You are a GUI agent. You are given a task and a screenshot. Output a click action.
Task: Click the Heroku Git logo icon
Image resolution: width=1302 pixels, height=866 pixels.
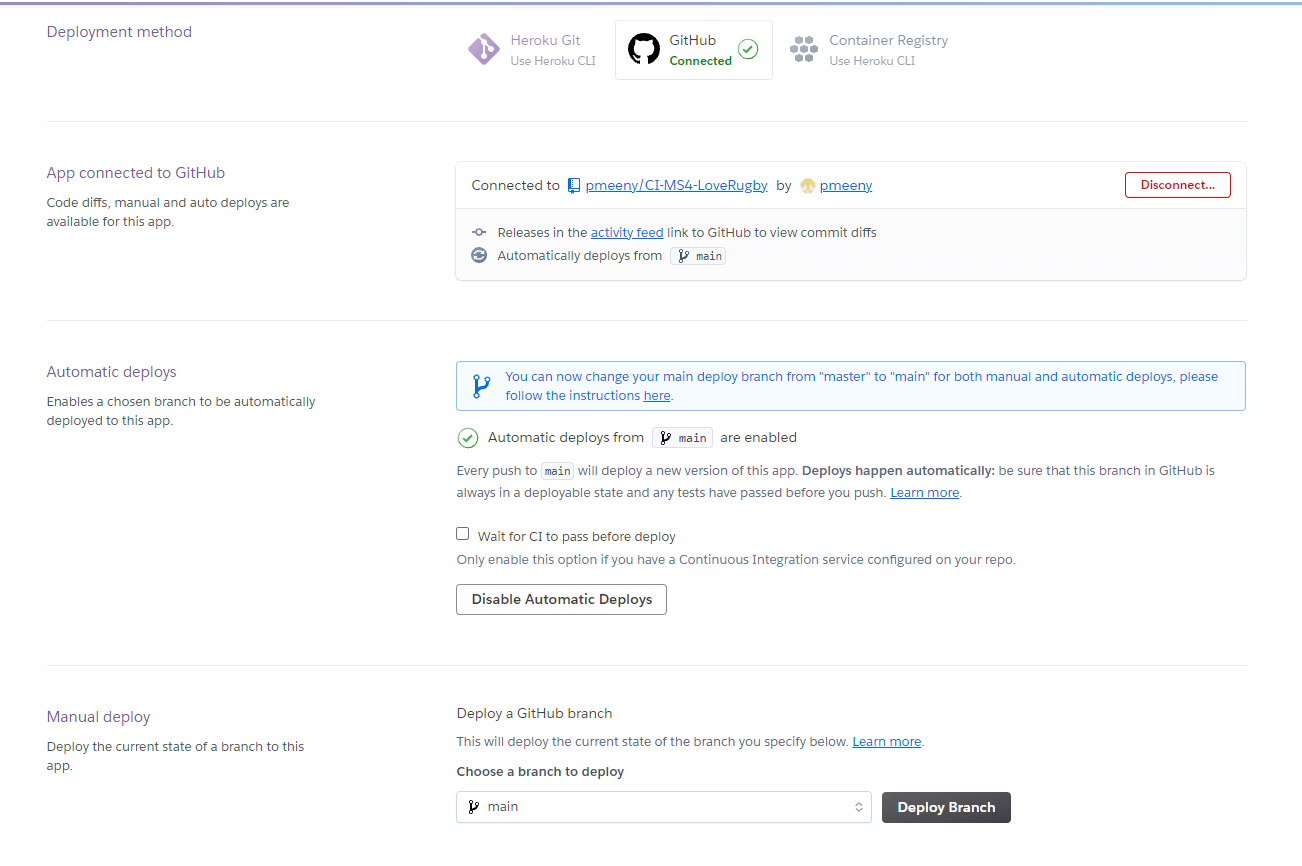coord(484,49)
